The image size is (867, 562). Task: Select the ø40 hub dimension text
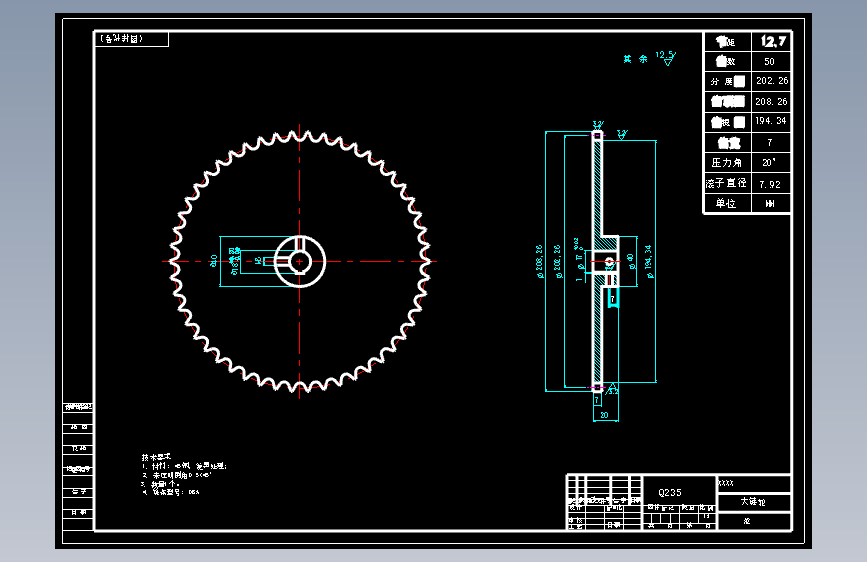[x=630, y=261]
